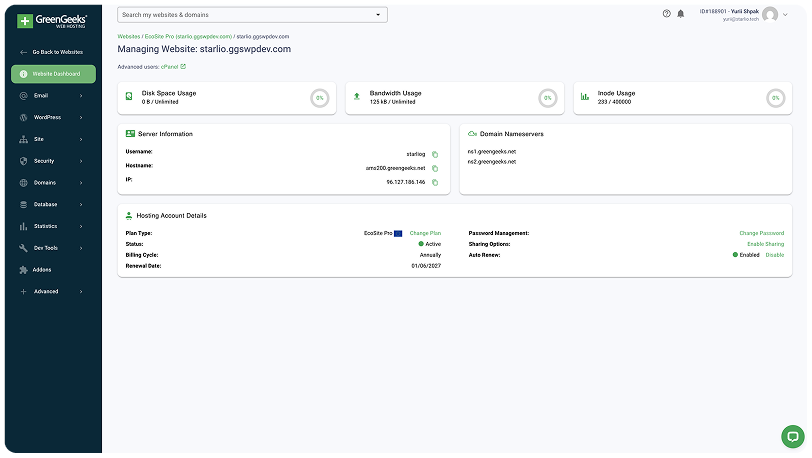Screen dimensions: 812x458
Task: Click nameserver ns2.greengeeks.net
Action: [491, 162]
